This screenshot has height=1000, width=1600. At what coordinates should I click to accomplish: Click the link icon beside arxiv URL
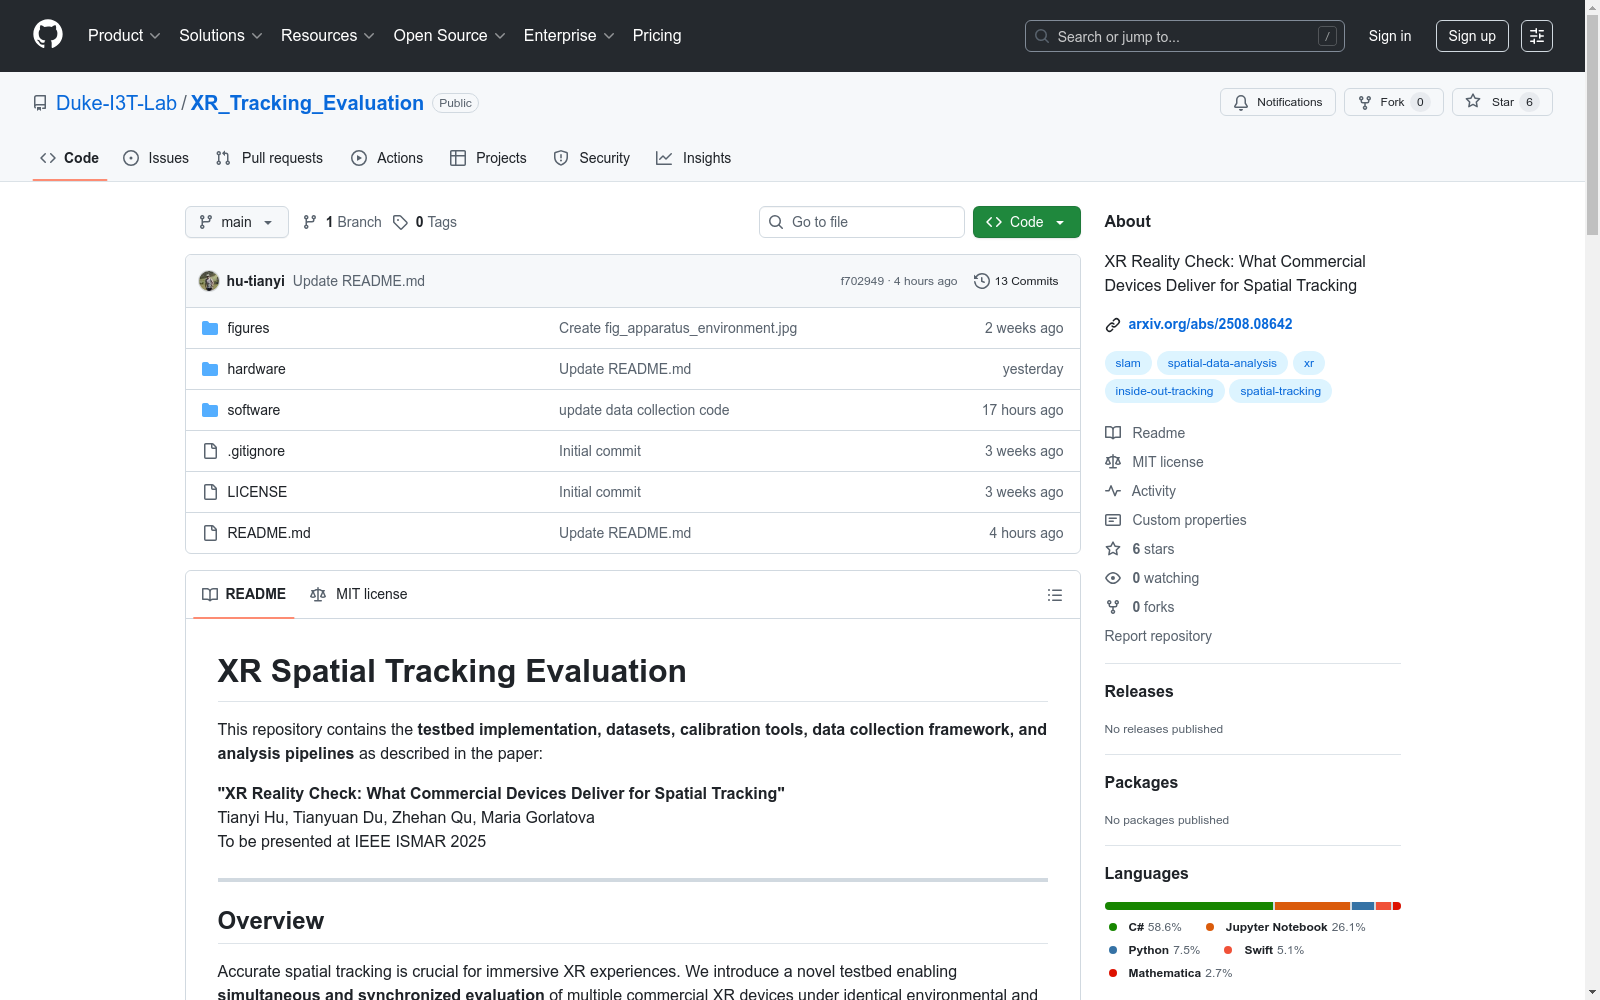point(1113,324)
